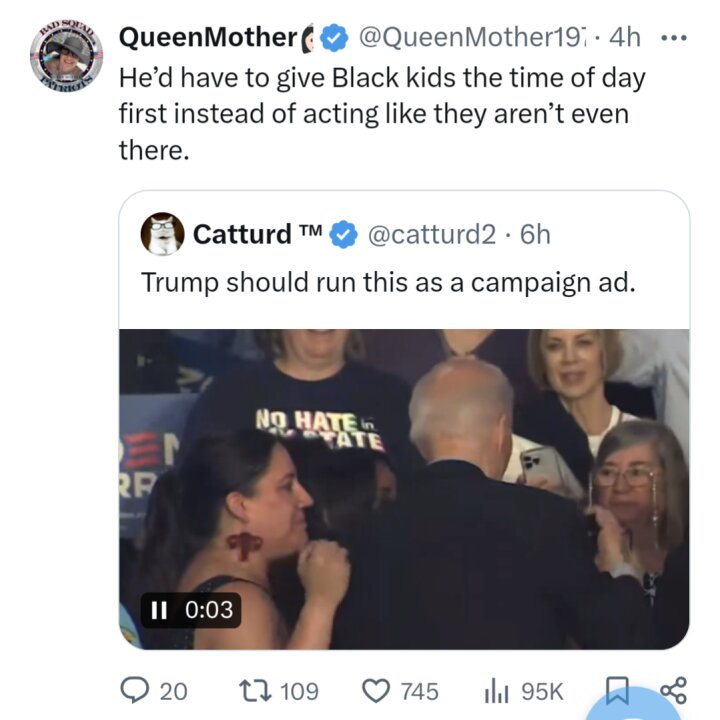Click Catturd's blue verified checkmark
This screenshot has height=720, width=720.
tap(344, 235)
